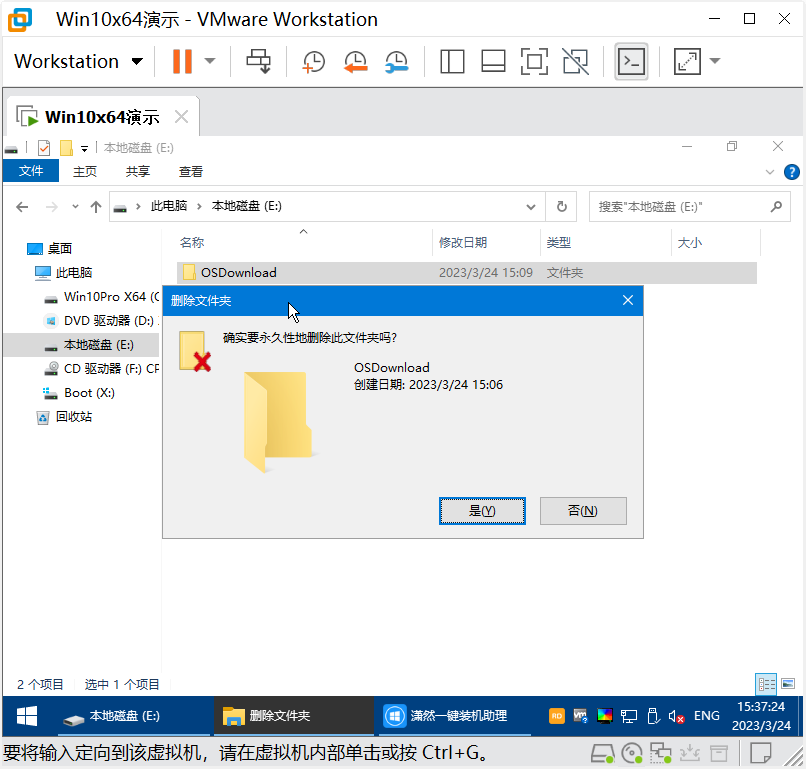Toggle the VMware sidebar library panel
806x769 pixels.
(452, 61)
